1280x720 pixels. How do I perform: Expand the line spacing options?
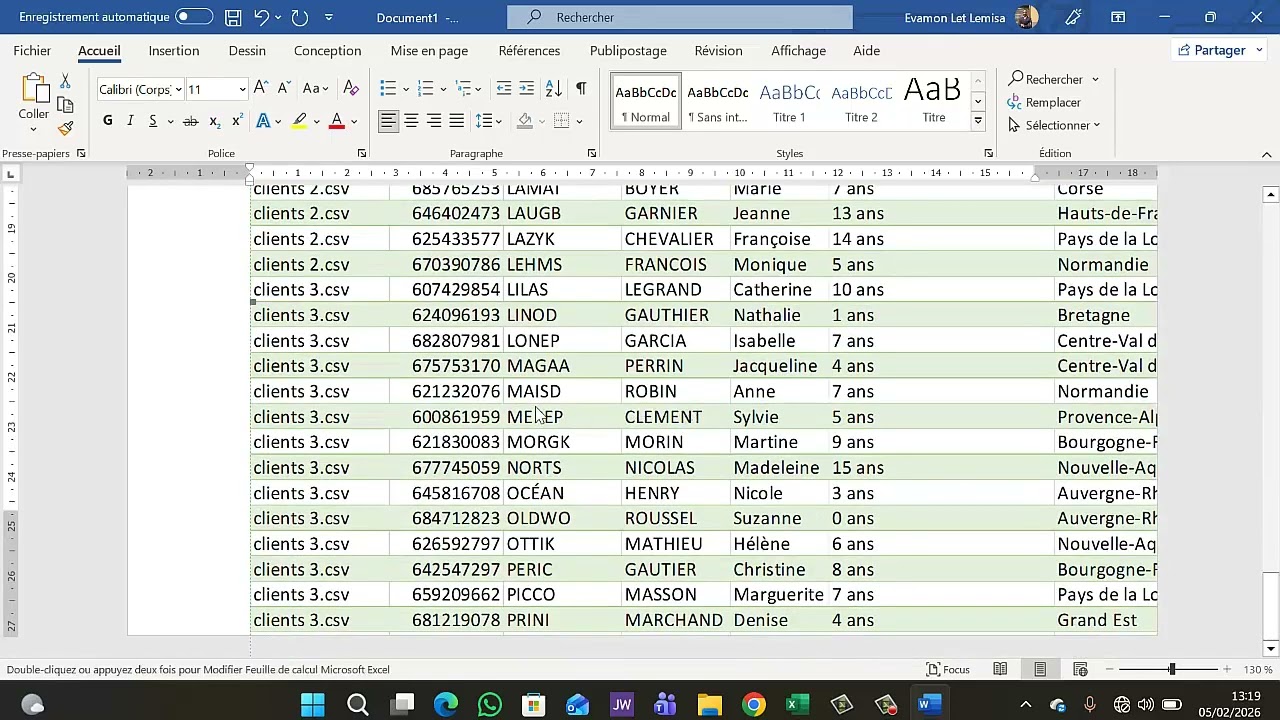click(x=488, y=121)
